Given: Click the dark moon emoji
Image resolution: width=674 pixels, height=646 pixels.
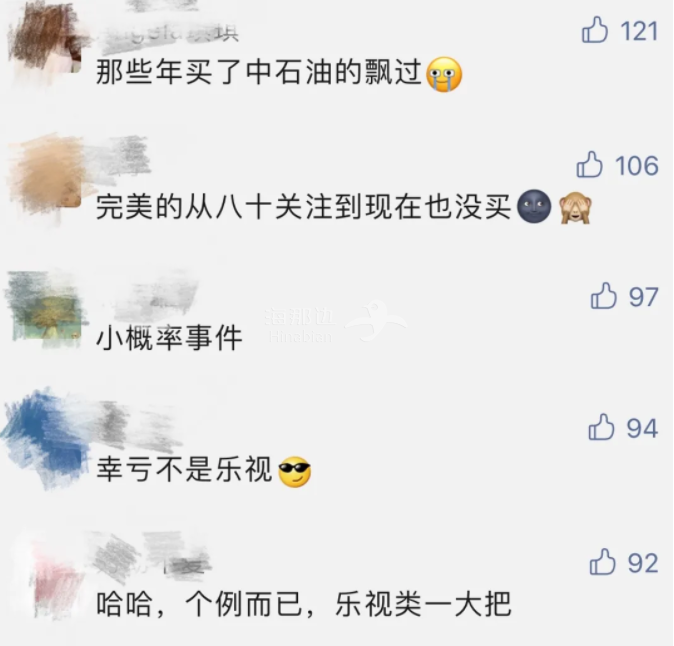Looking at the screenshot, I should pyautogui.click(x=534, y=206).
